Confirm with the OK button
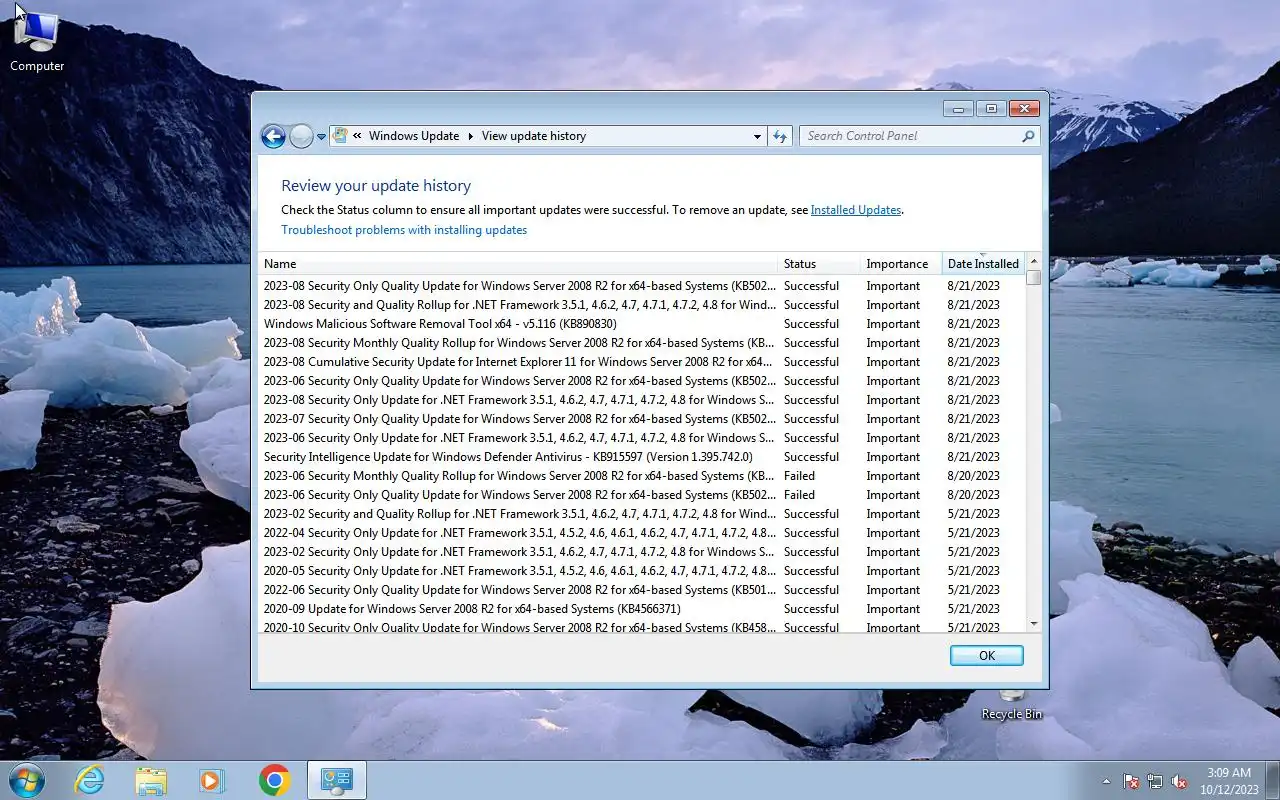 (987, 655)
